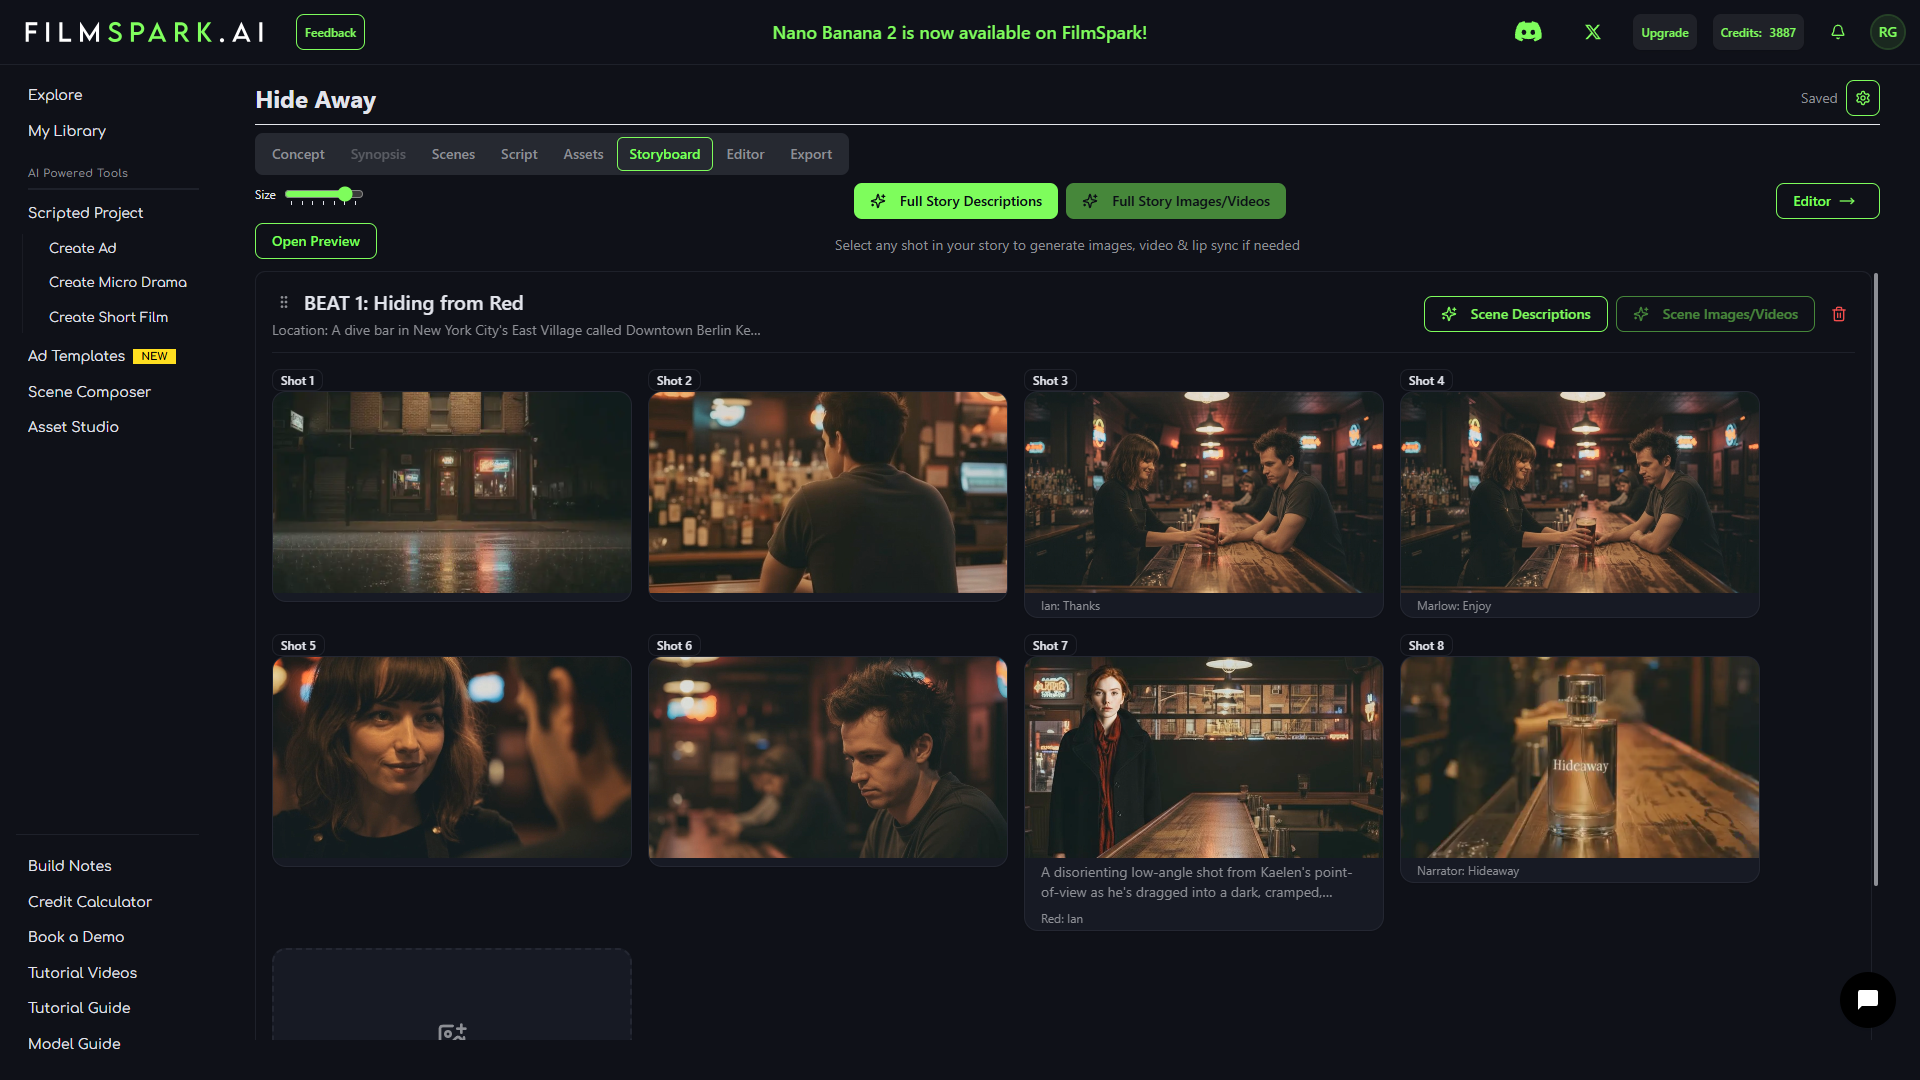Delete BEAT 1 using the trash icon

click(x=1839, y=314)
